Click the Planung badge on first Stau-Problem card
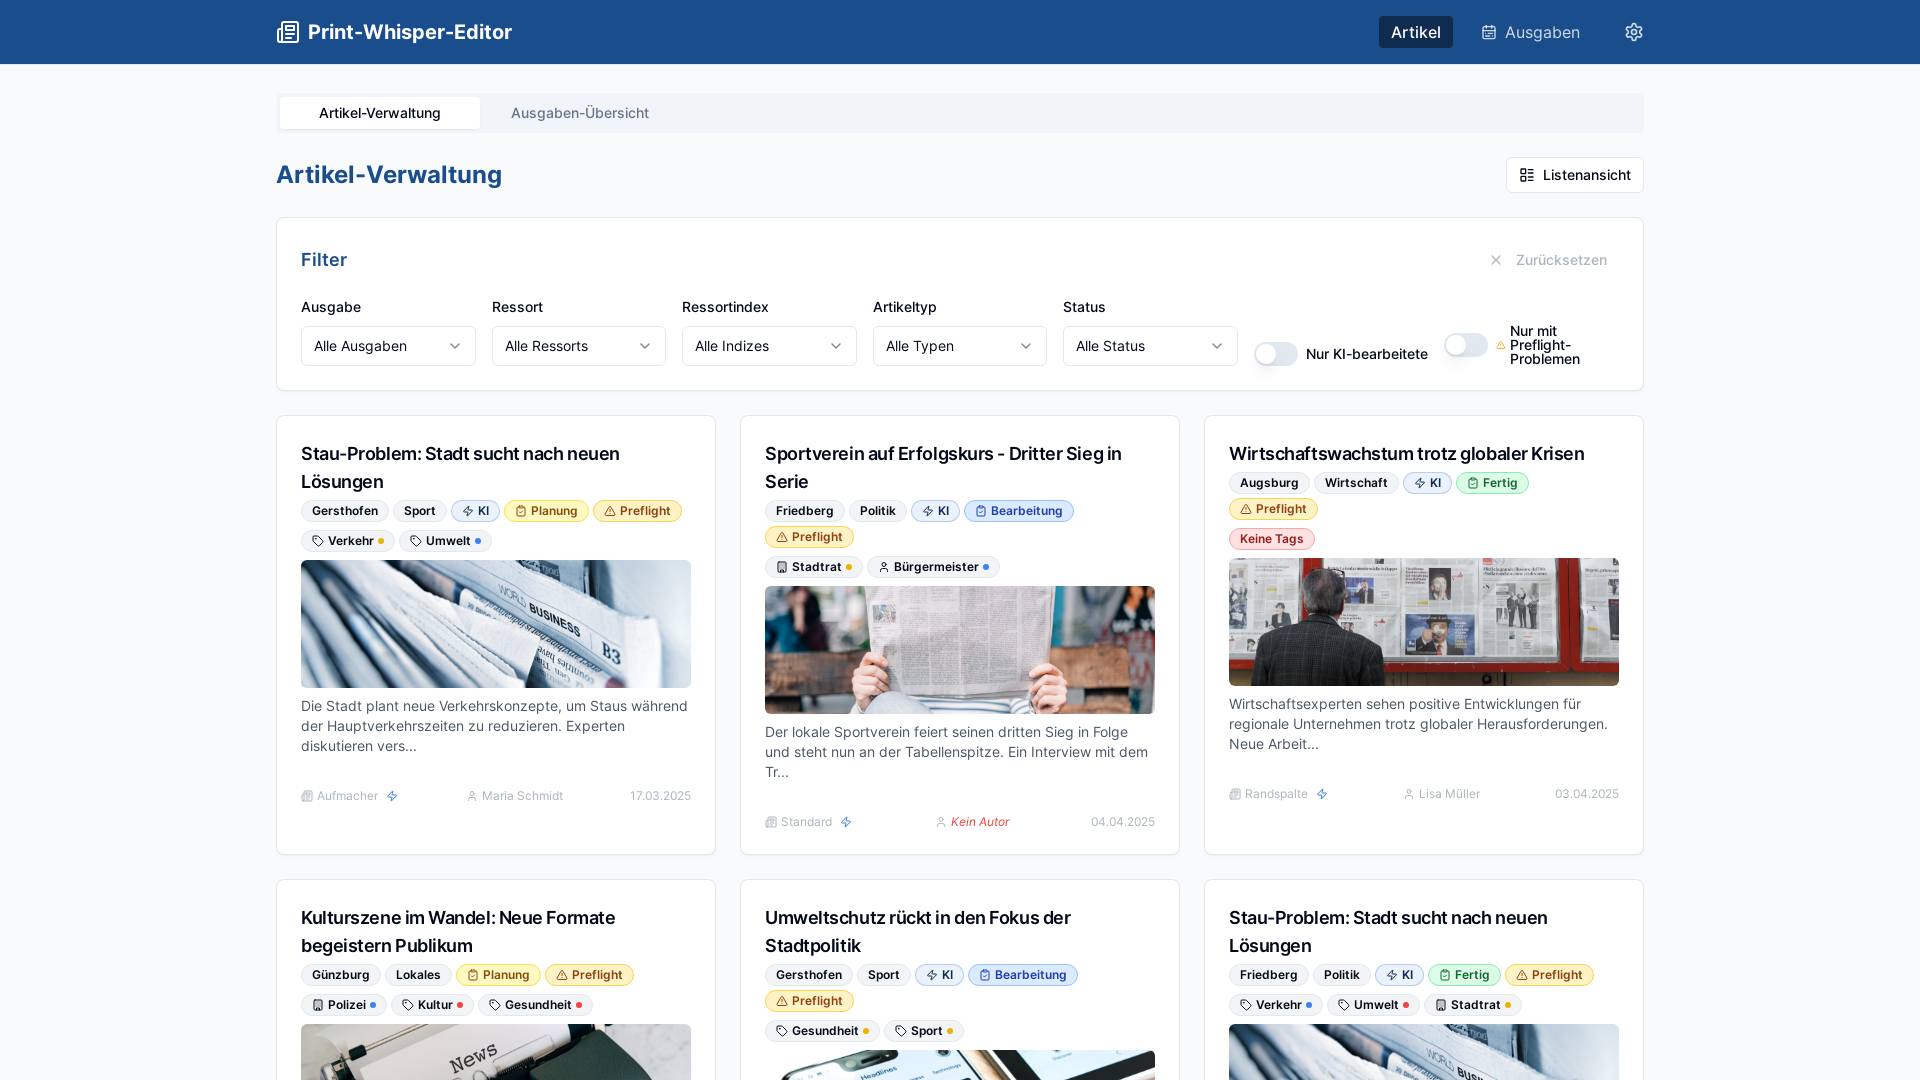The height and width of the screenshot is (1080, 1920). pos(546,511)
